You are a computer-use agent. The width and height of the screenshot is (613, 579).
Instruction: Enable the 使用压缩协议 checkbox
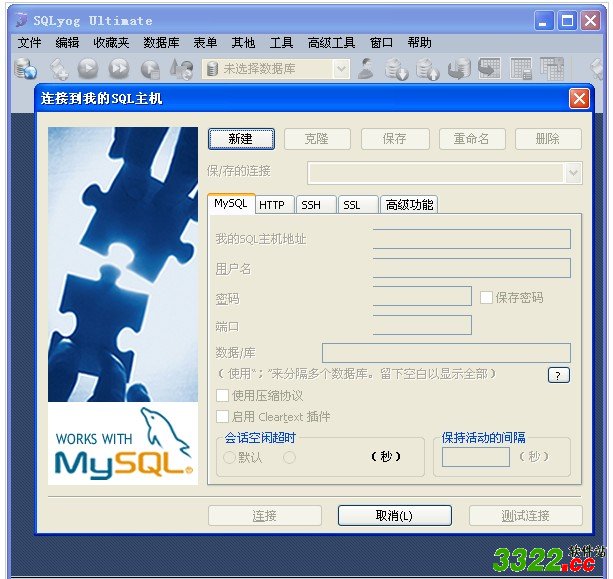coord(223,396)
